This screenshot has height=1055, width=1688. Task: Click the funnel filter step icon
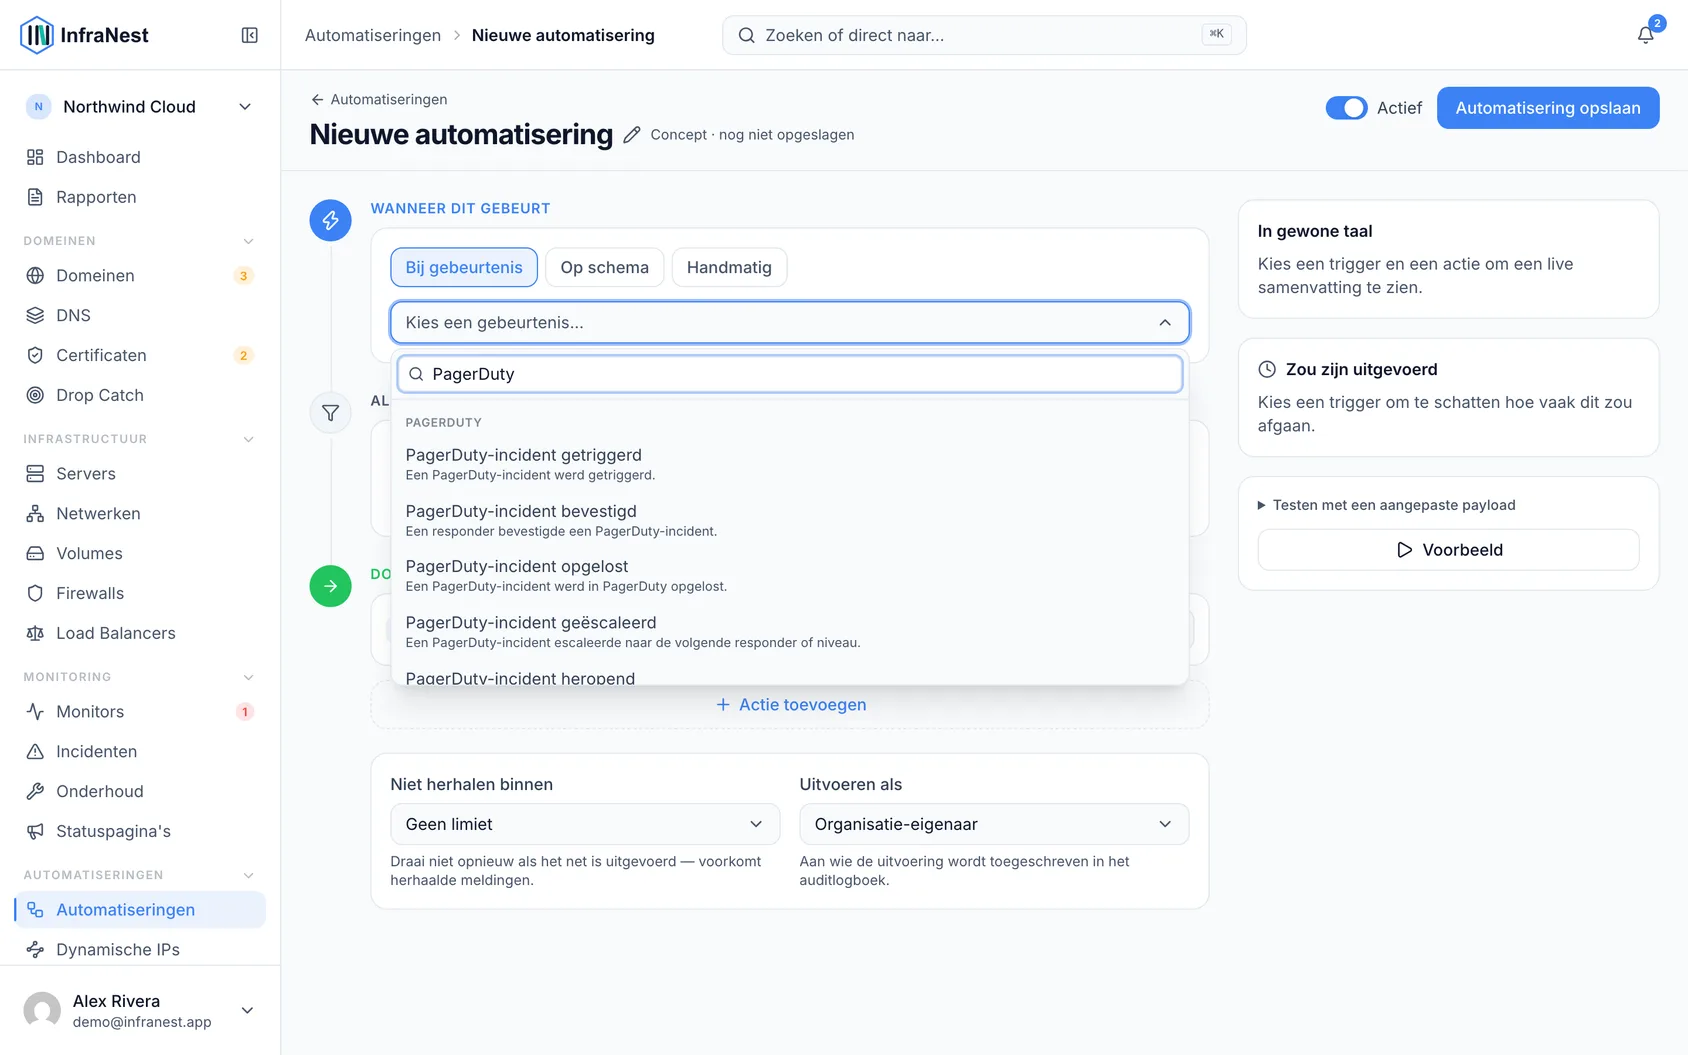coord(330,413)
